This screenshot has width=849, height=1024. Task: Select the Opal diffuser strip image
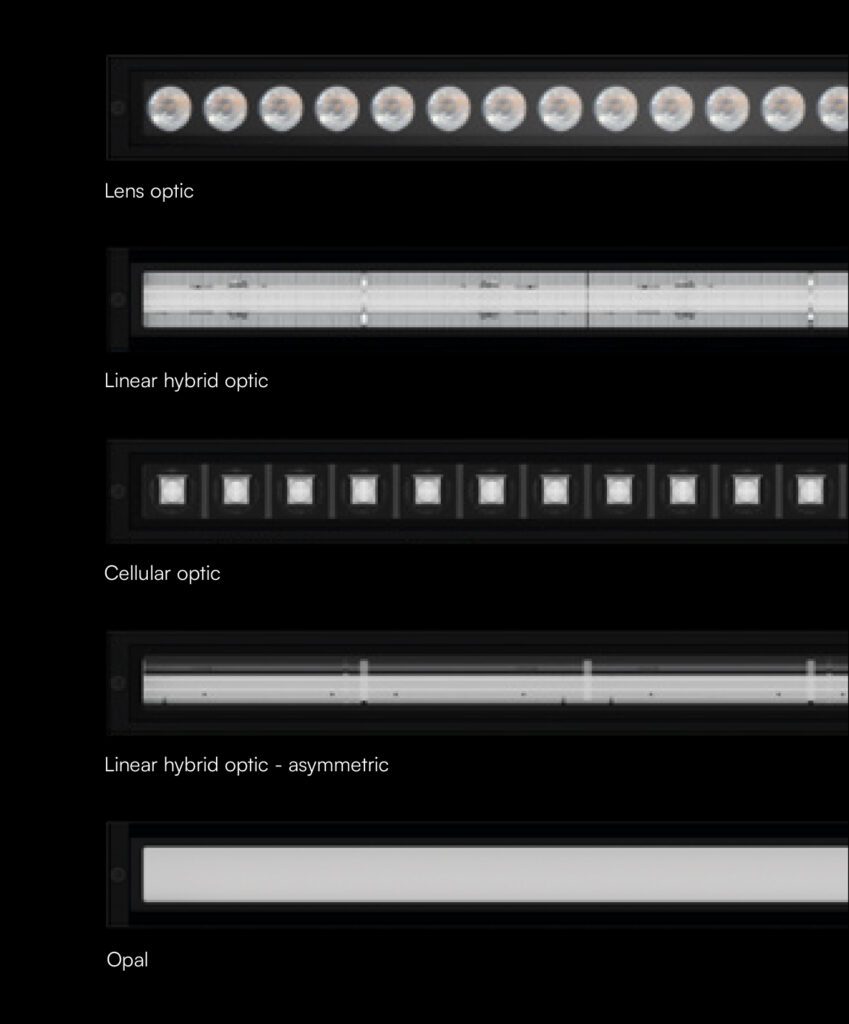coord(495,874)
